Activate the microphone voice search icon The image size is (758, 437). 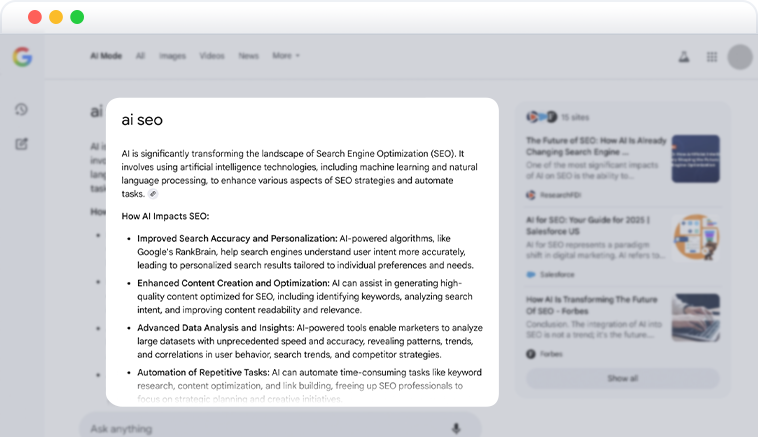pyautogui.click(x=456, y=428)
